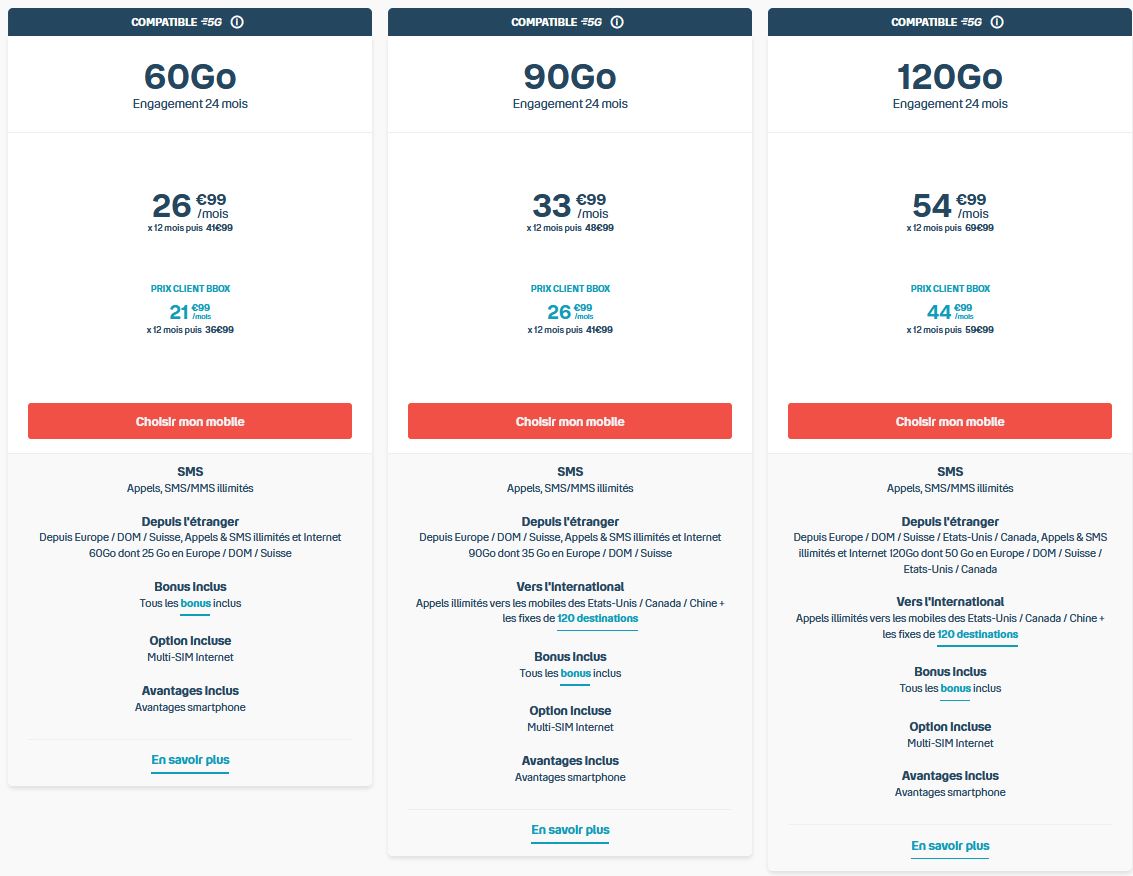1133x876 pixels.
Task: Click Bbox client price 26€99 on 90Go
Action: click(x=570, y=312)
